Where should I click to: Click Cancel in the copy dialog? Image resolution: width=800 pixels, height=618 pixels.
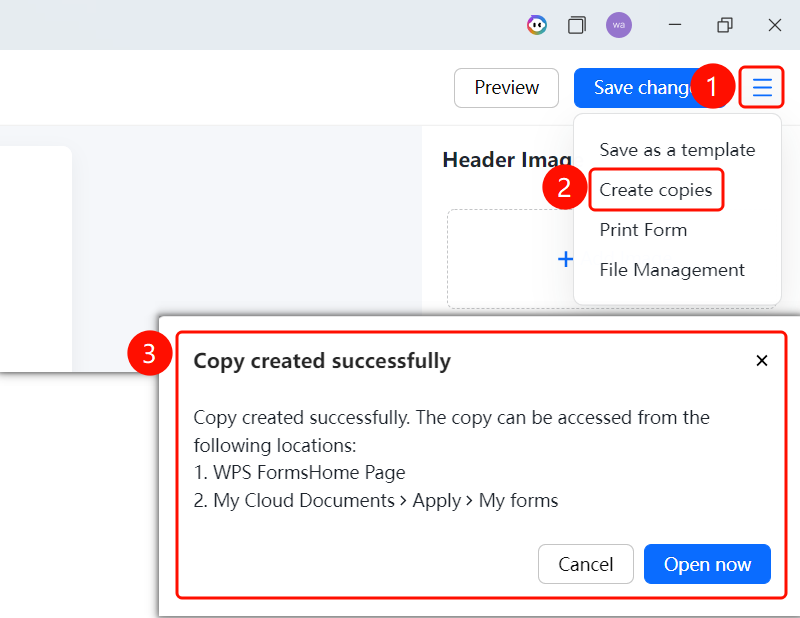(586, 564)
